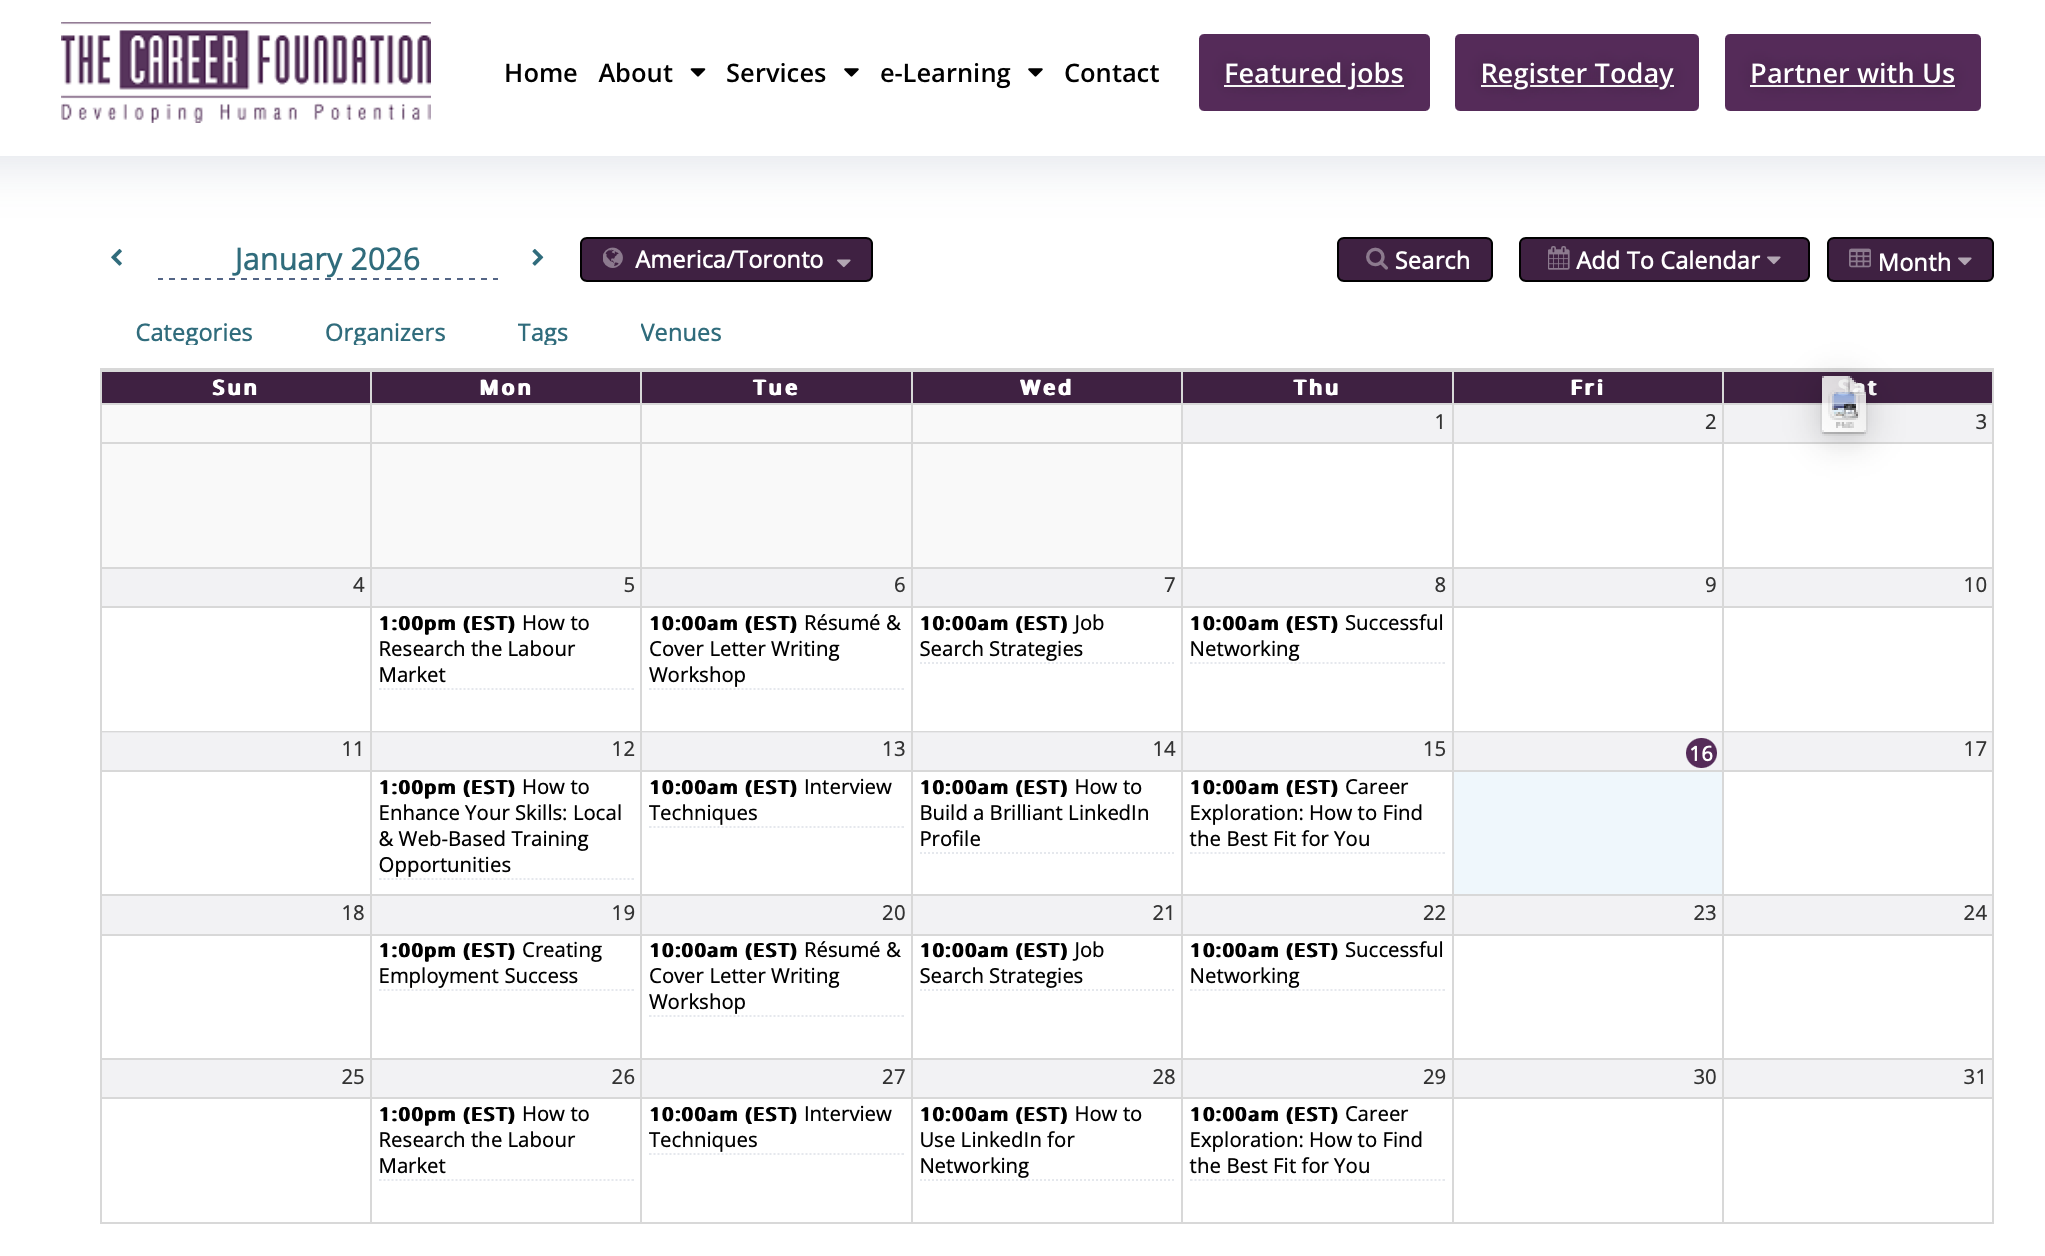The height and width of the screenshot is (1256, 2045).
Task: Click the magnifier Search button
Action: [1414, 260]
